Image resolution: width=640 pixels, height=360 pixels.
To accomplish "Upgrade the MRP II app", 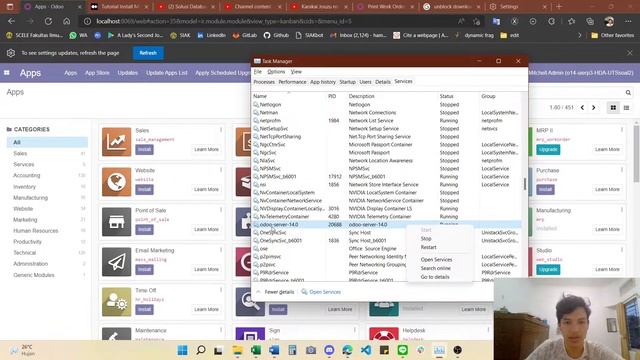I will click(x=548, y=149).
